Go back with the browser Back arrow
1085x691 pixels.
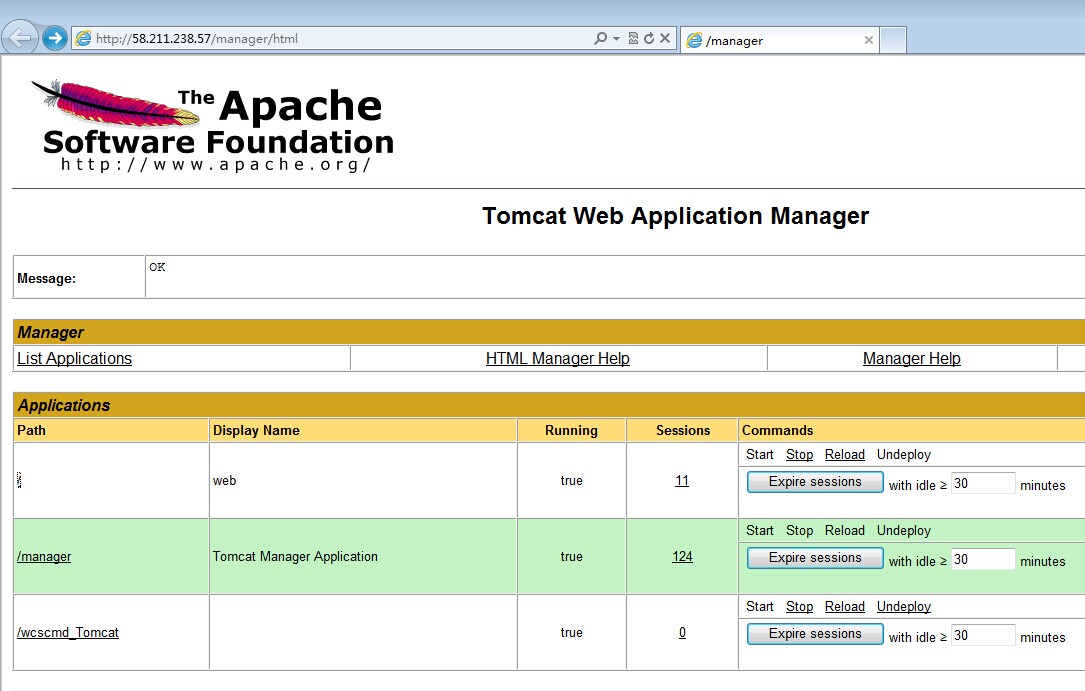[x=20, y=37]
